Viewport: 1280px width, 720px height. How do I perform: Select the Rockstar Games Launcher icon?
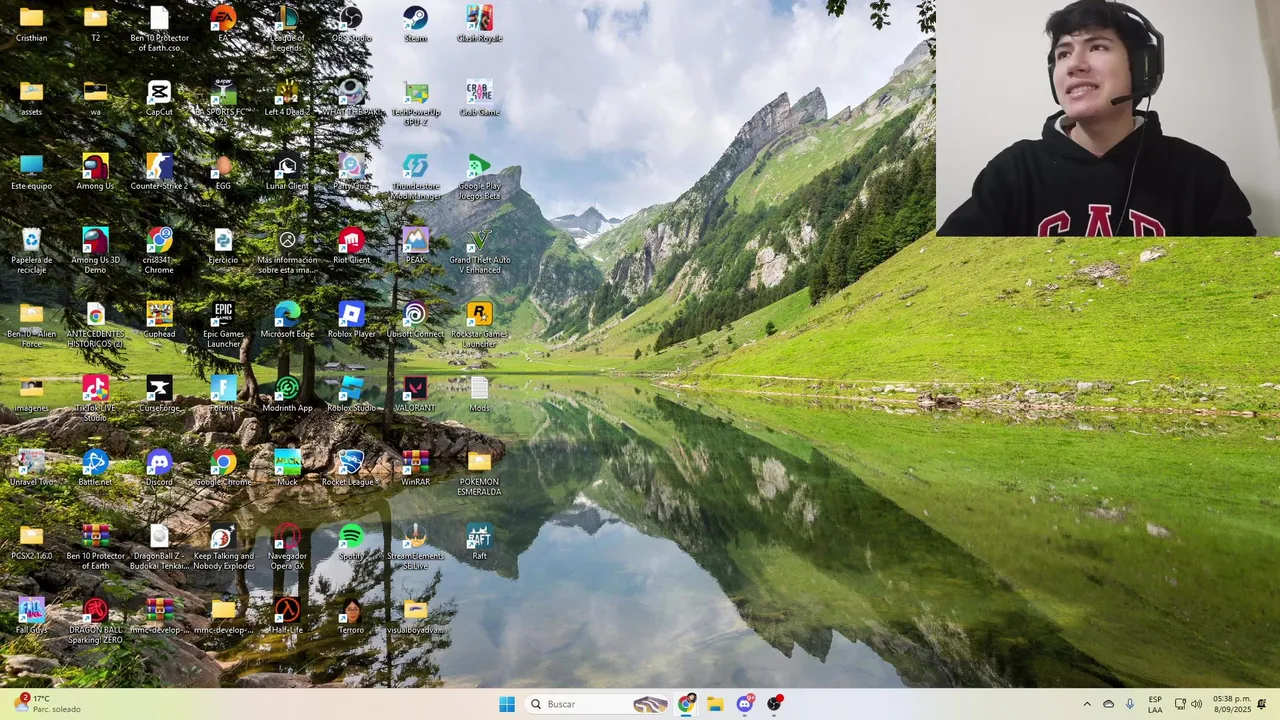pyautogui.click(x=479, y=325)
